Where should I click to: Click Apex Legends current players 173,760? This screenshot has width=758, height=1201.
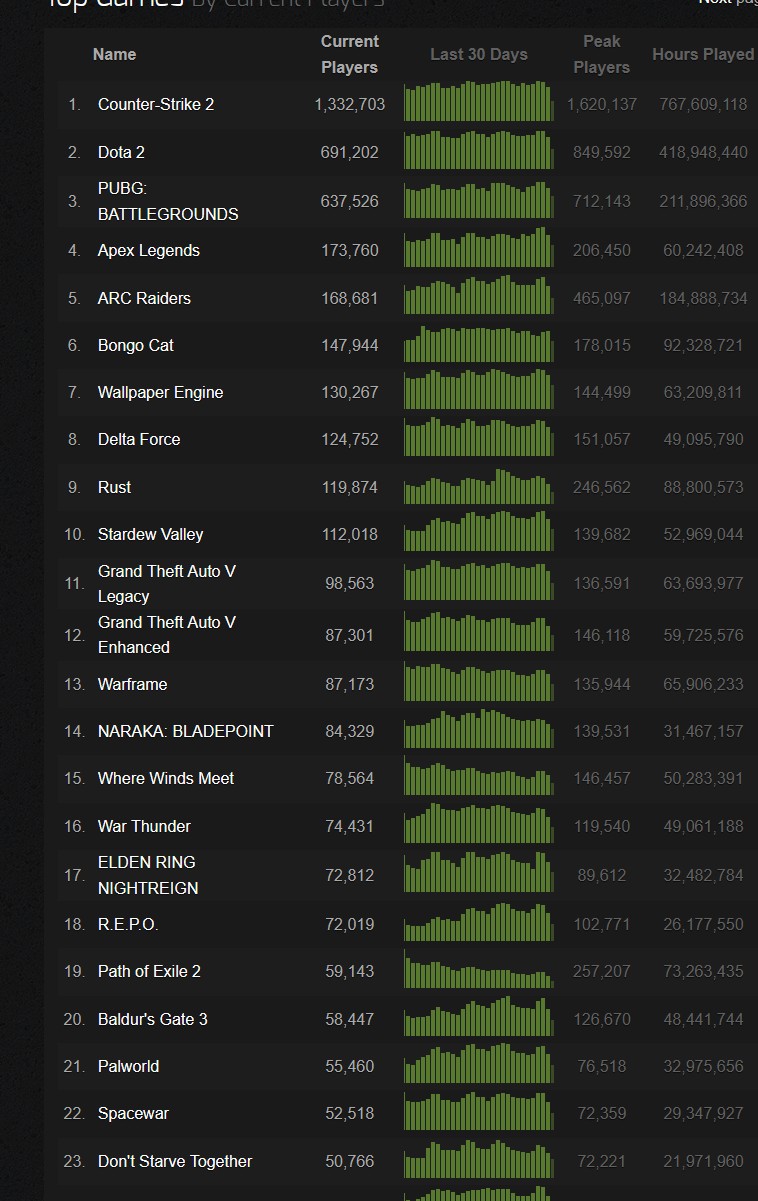[350, 250]
